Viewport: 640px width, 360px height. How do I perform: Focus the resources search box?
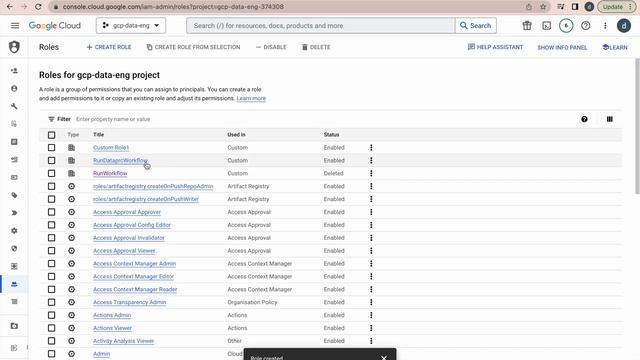coord(321,26)
